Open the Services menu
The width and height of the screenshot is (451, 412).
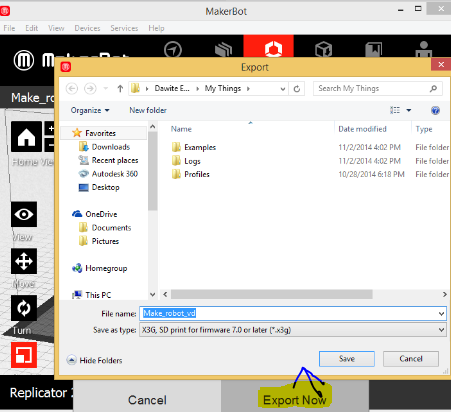click(x=124, y=28)
